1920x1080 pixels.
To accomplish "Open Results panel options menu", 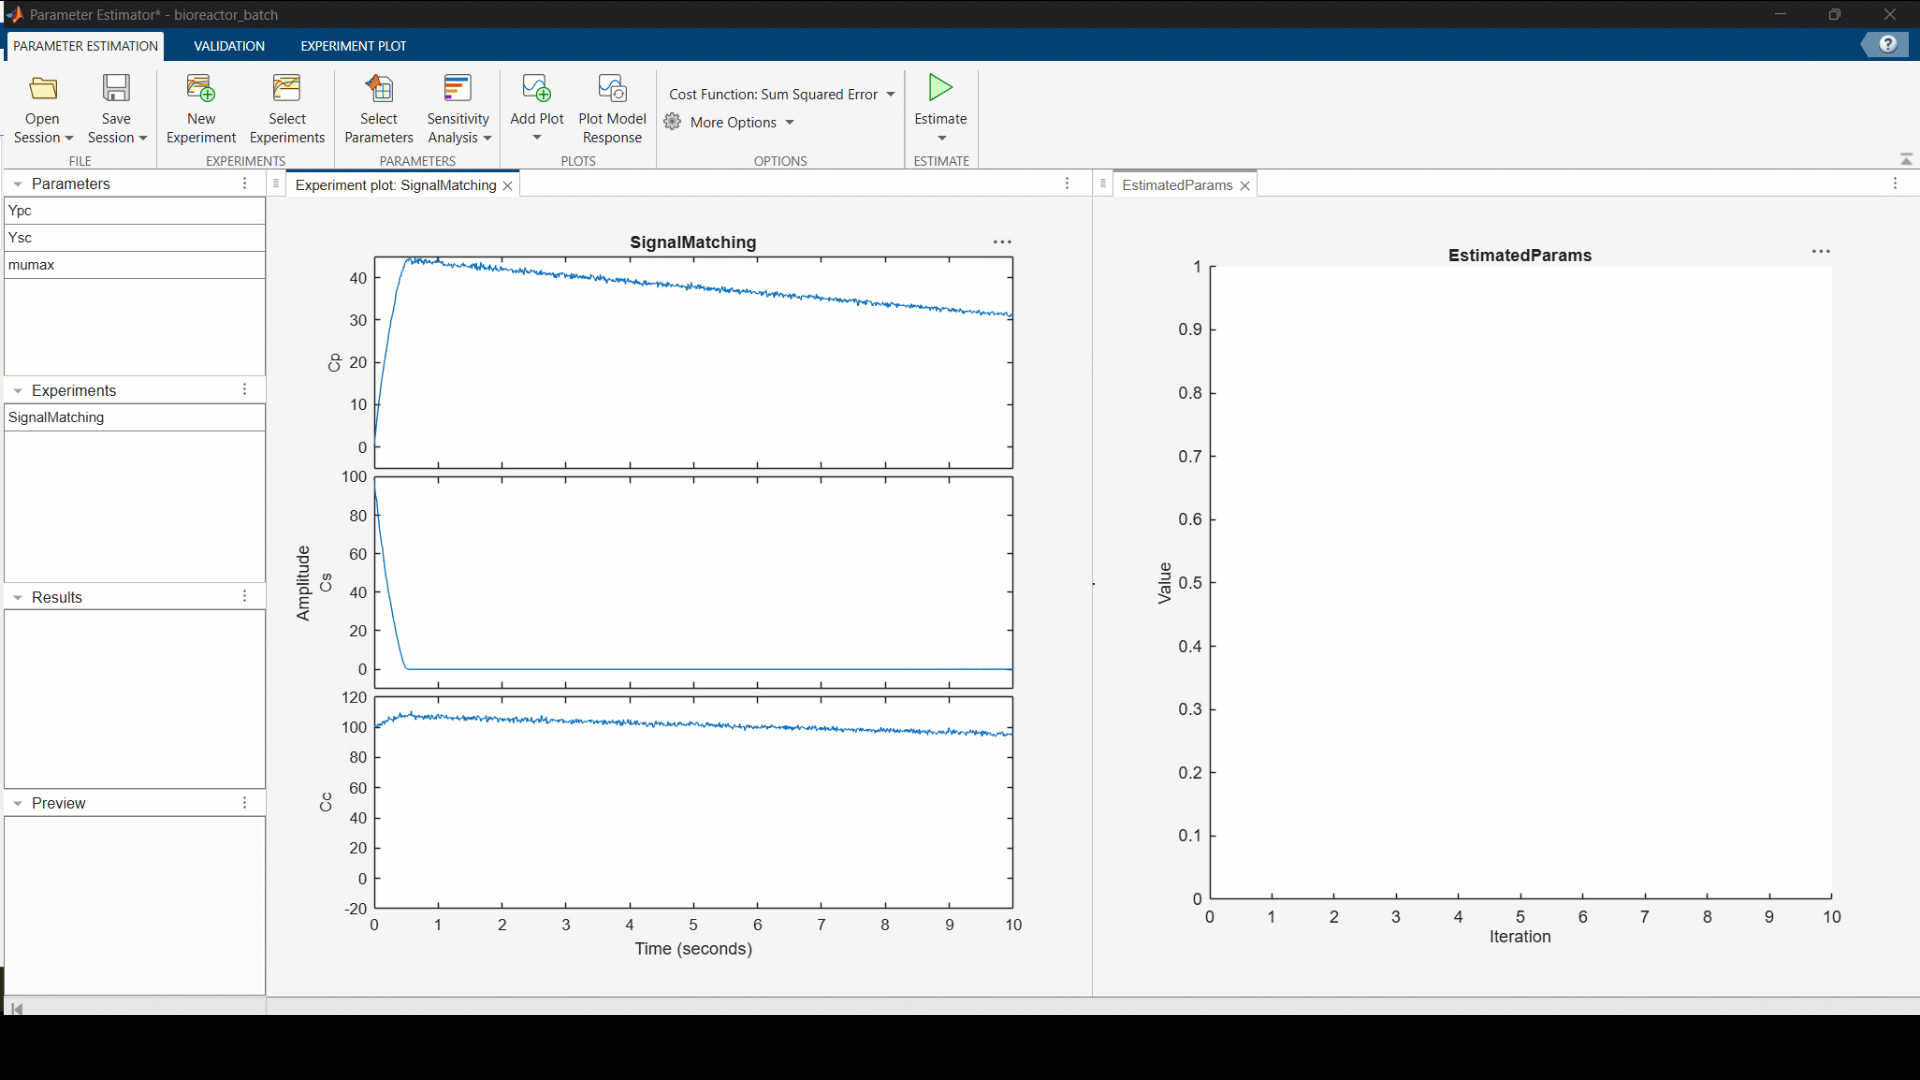I will [245, 596].
